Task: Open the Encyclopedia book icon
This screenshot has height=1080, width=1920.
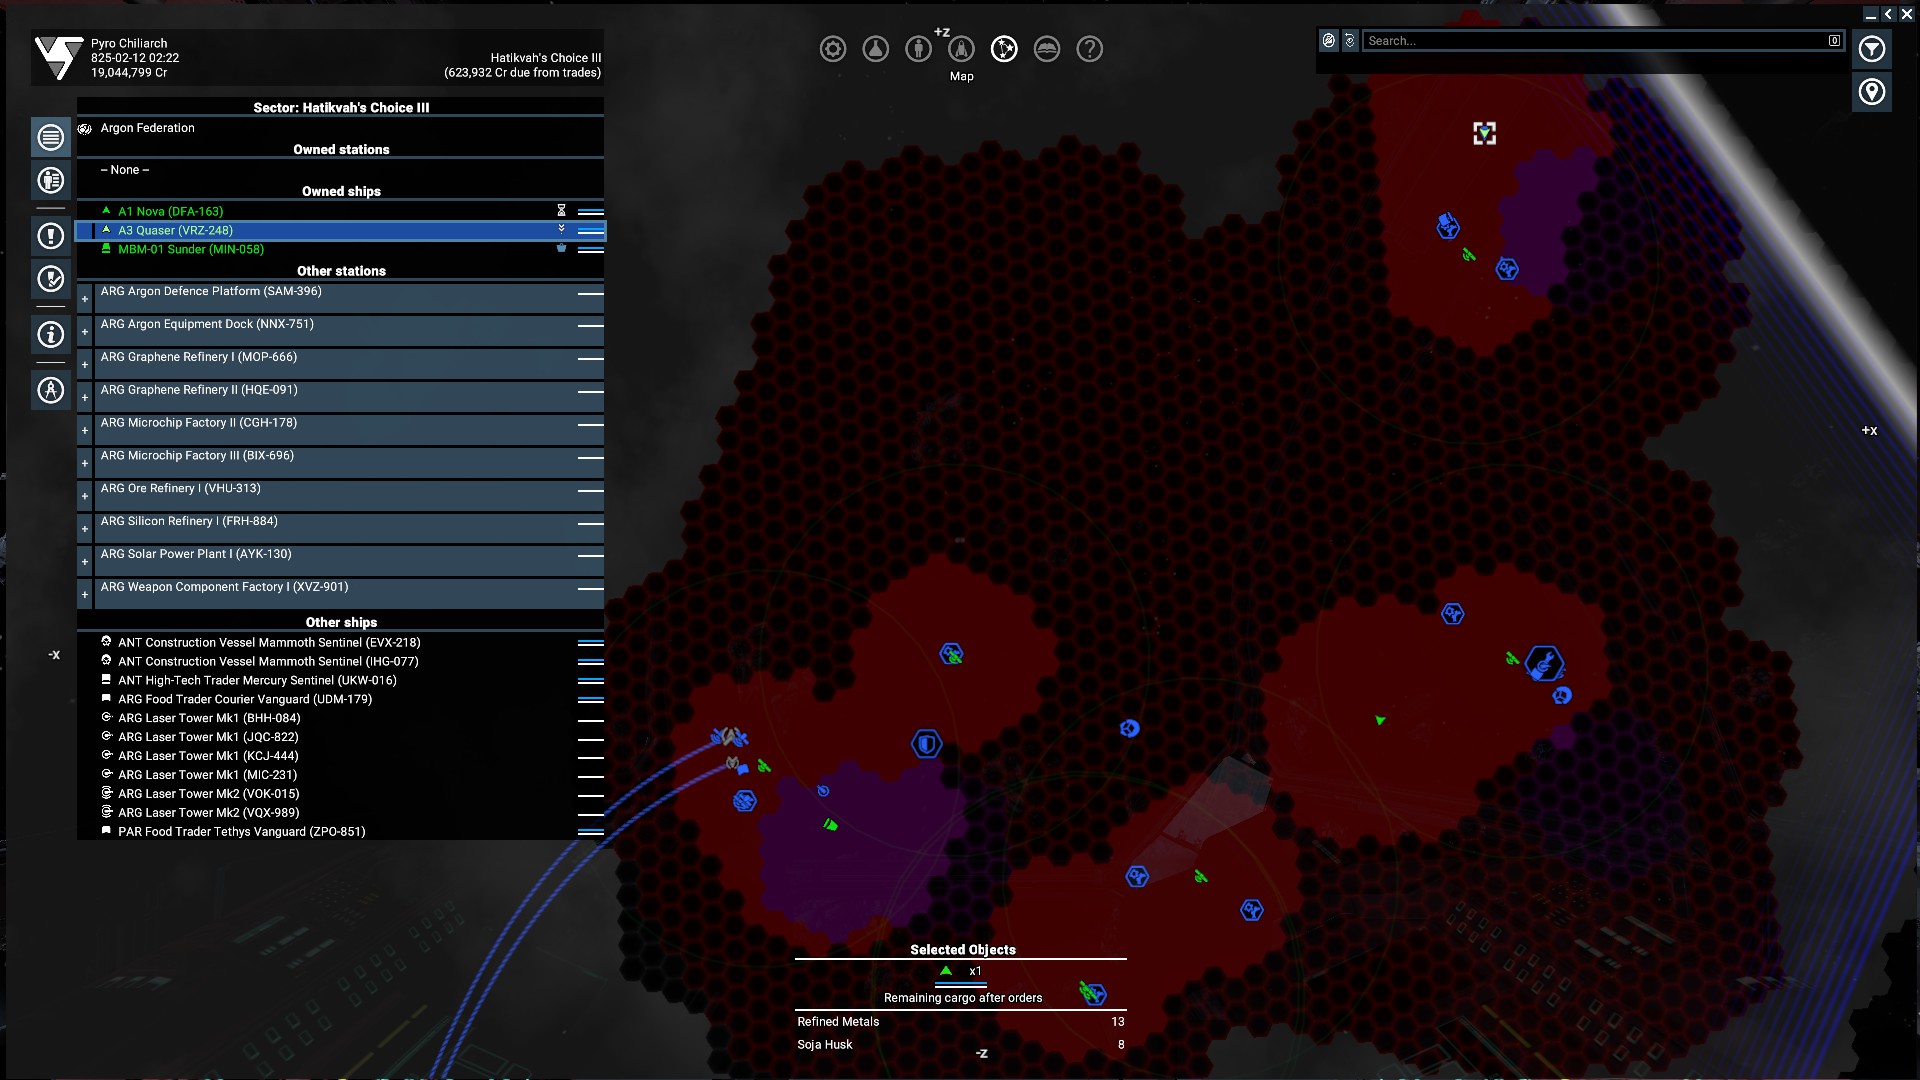Action: click(x=1047, y=49)
